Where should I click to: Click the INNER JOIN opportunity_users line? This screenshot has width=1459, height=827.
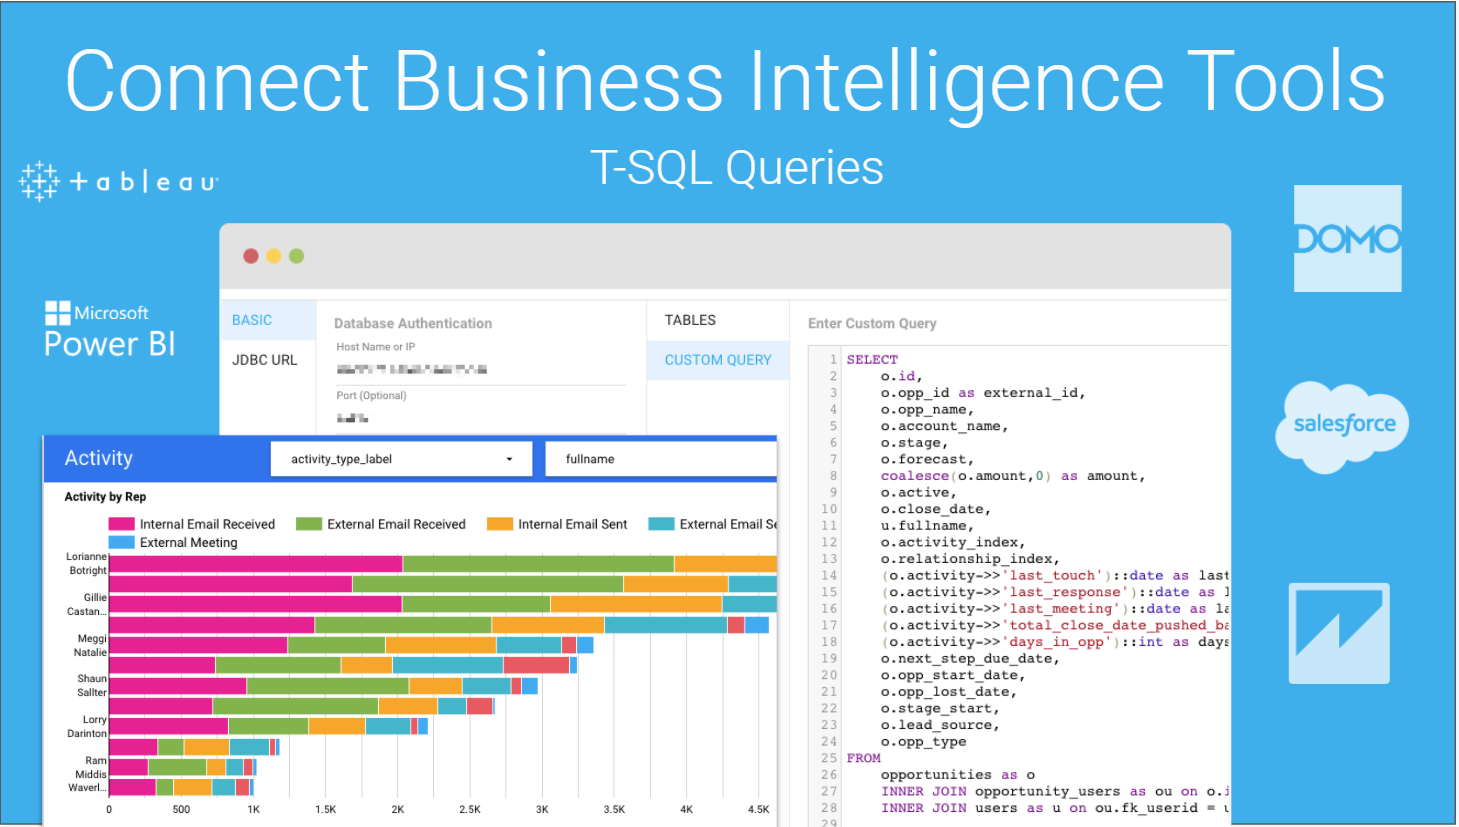coord(1055,791)
